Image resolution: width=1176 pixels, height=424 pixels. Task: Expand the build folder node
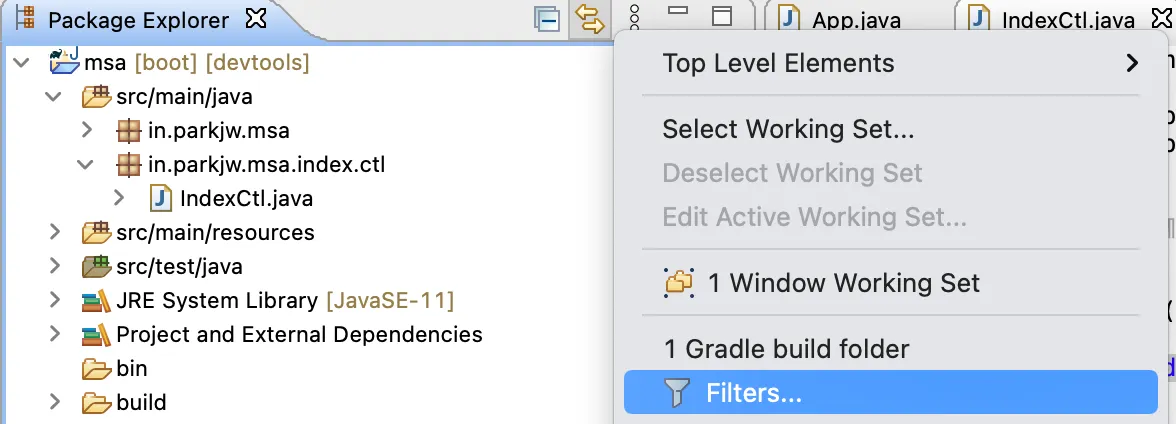(53, 402)
